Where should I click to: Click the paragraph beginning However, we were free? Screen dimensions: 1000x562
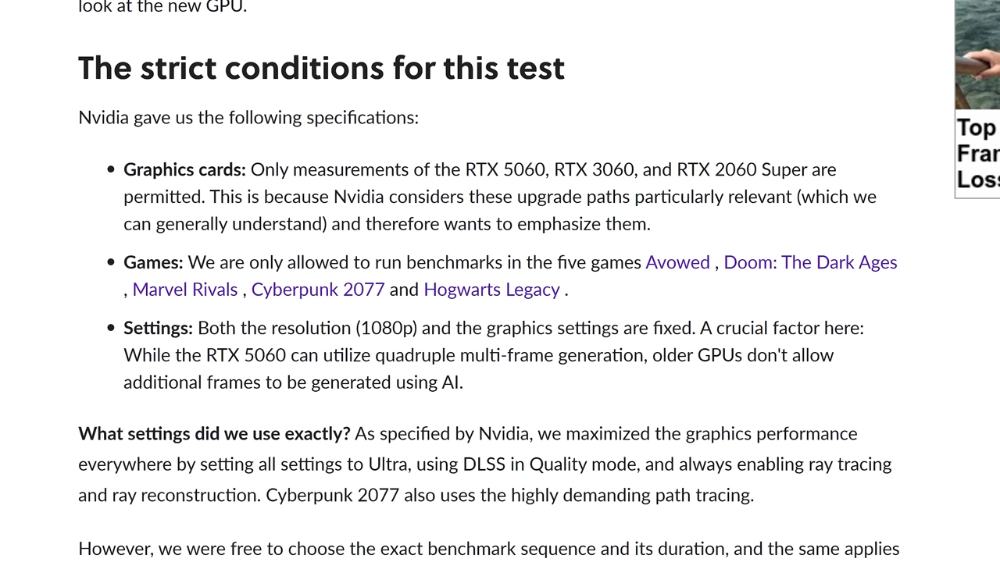(489, 549)
